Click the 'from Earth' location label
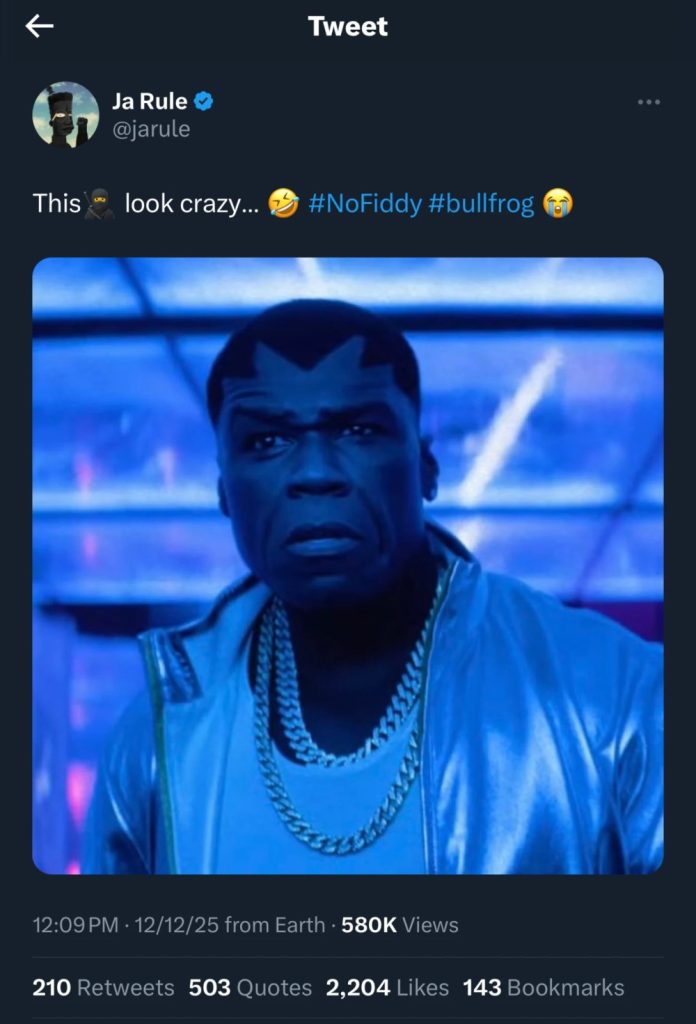The height and width of the screenshot is (1024, 696). click(277, 926)
